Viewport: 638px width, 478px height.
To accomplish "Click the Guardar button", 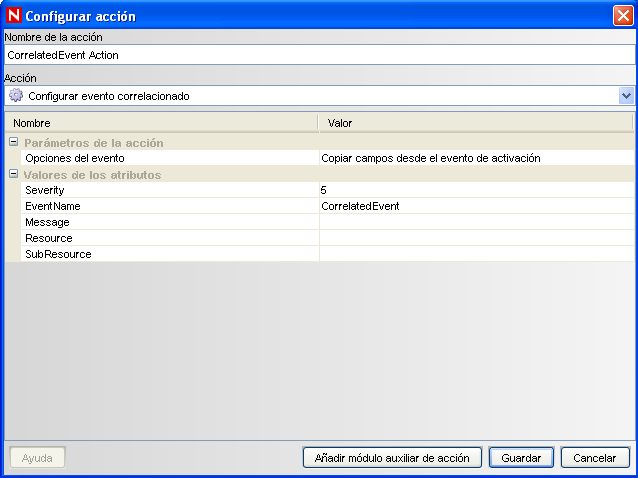I will coord(521,458).
